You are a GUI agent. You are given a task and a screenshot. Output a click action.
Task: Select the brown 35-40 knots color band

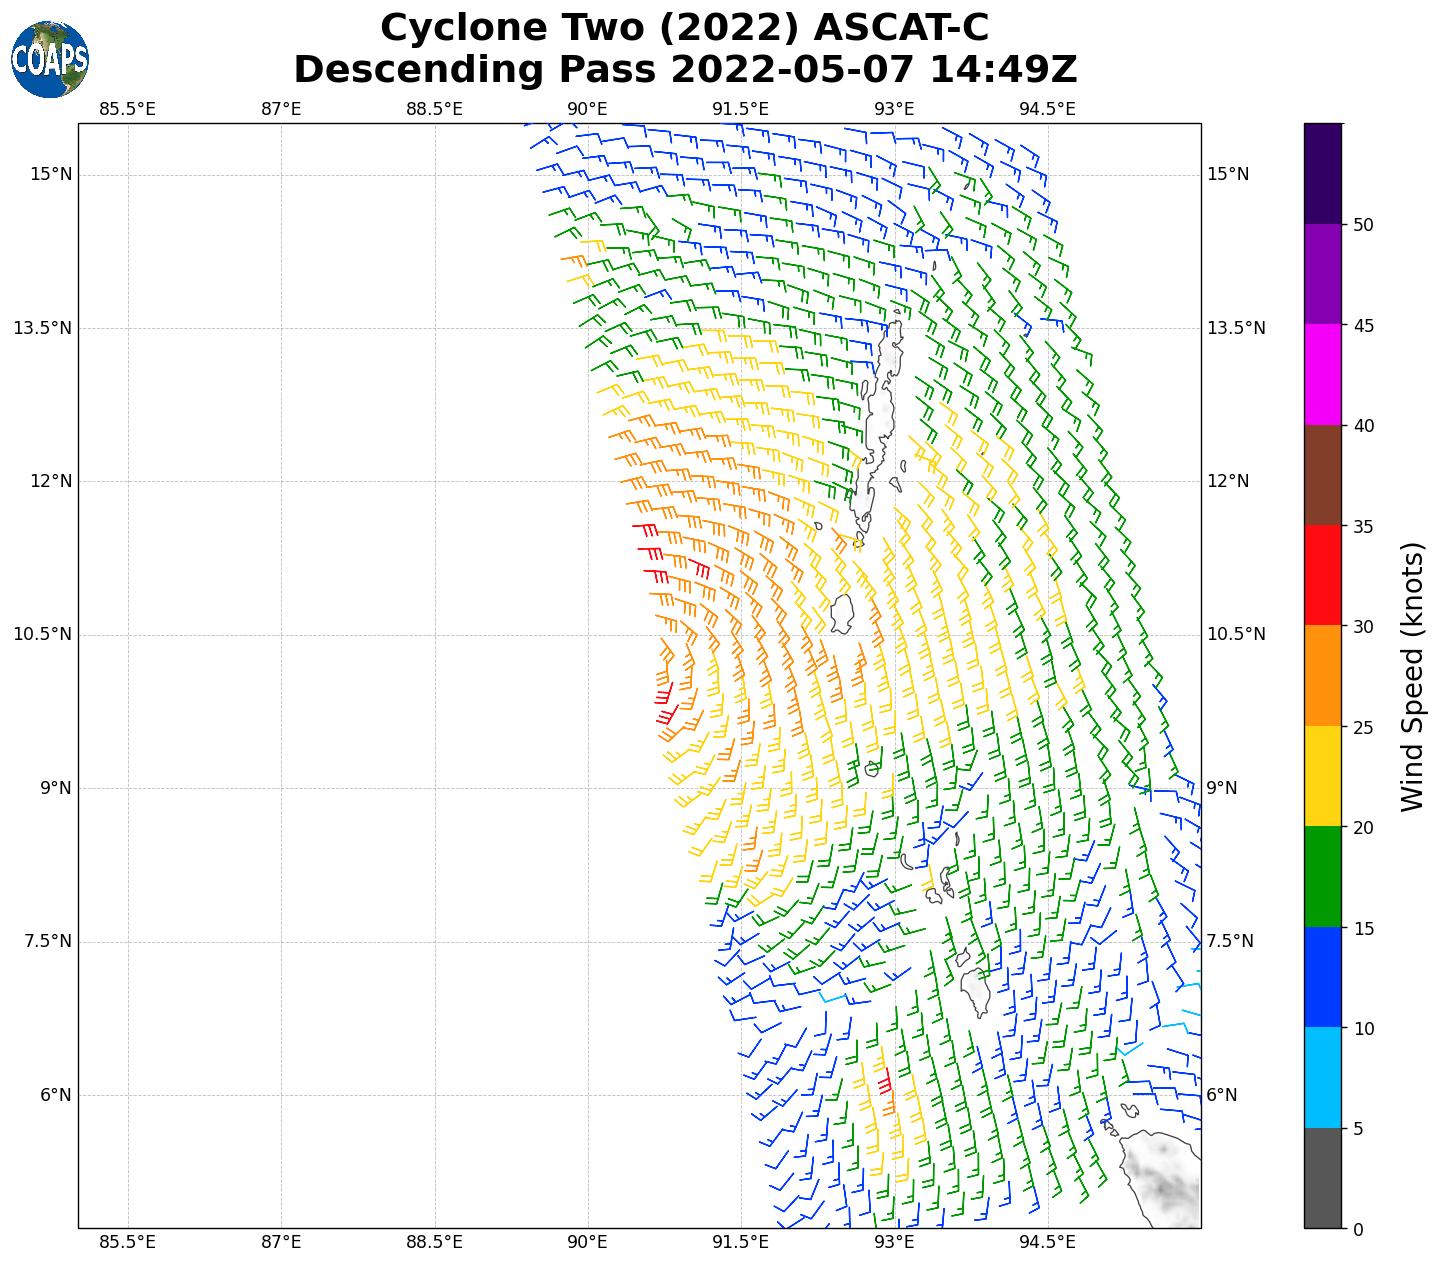coord(1322,475)
